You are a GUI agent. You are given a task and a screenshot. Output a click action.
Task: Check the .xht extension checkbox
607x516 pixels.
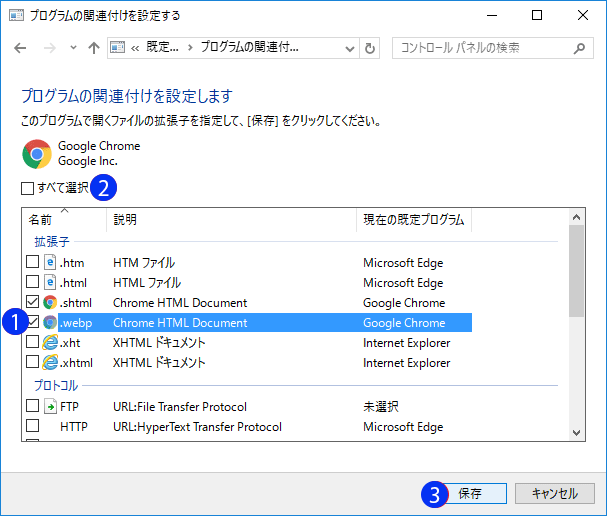(x=33, y=342)
